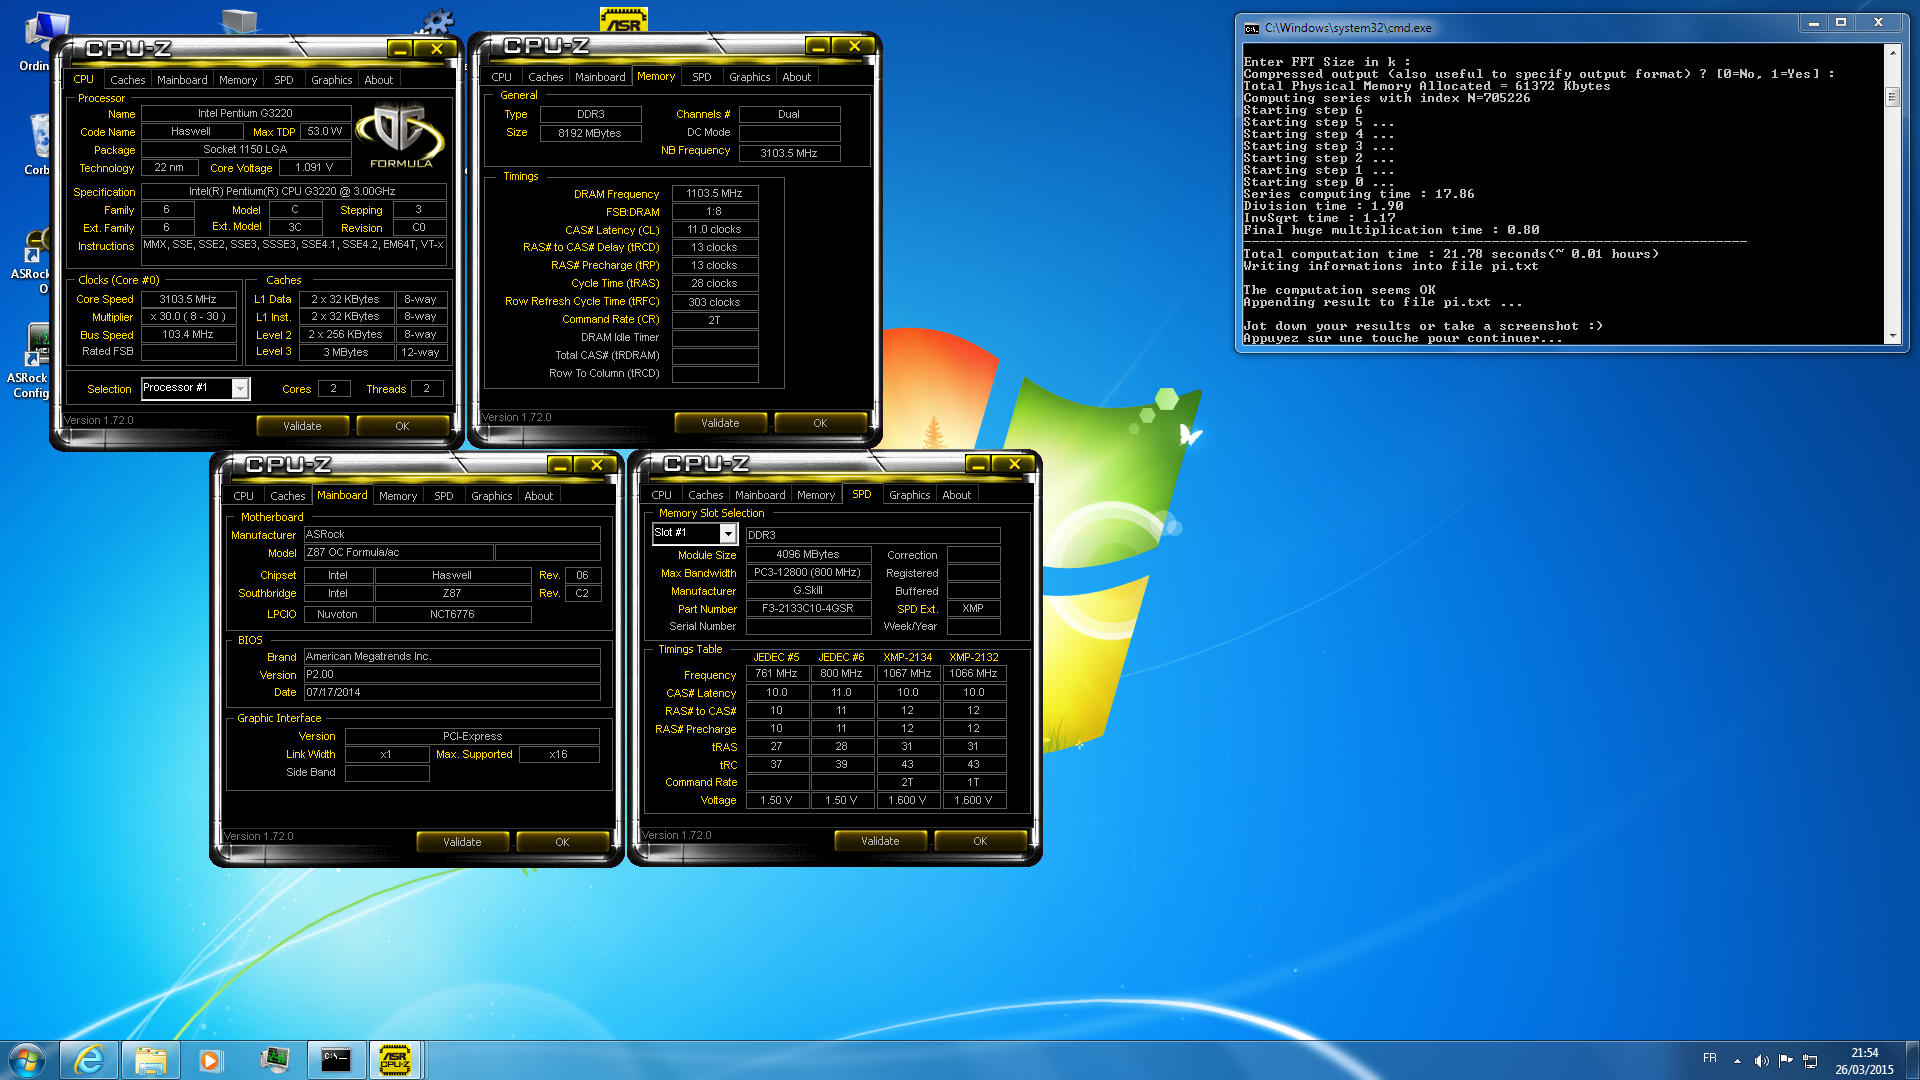This screenshot has width=1920, height=1080.
Task: Switch to Caches tab in CPU window
Action: [127, 80]
